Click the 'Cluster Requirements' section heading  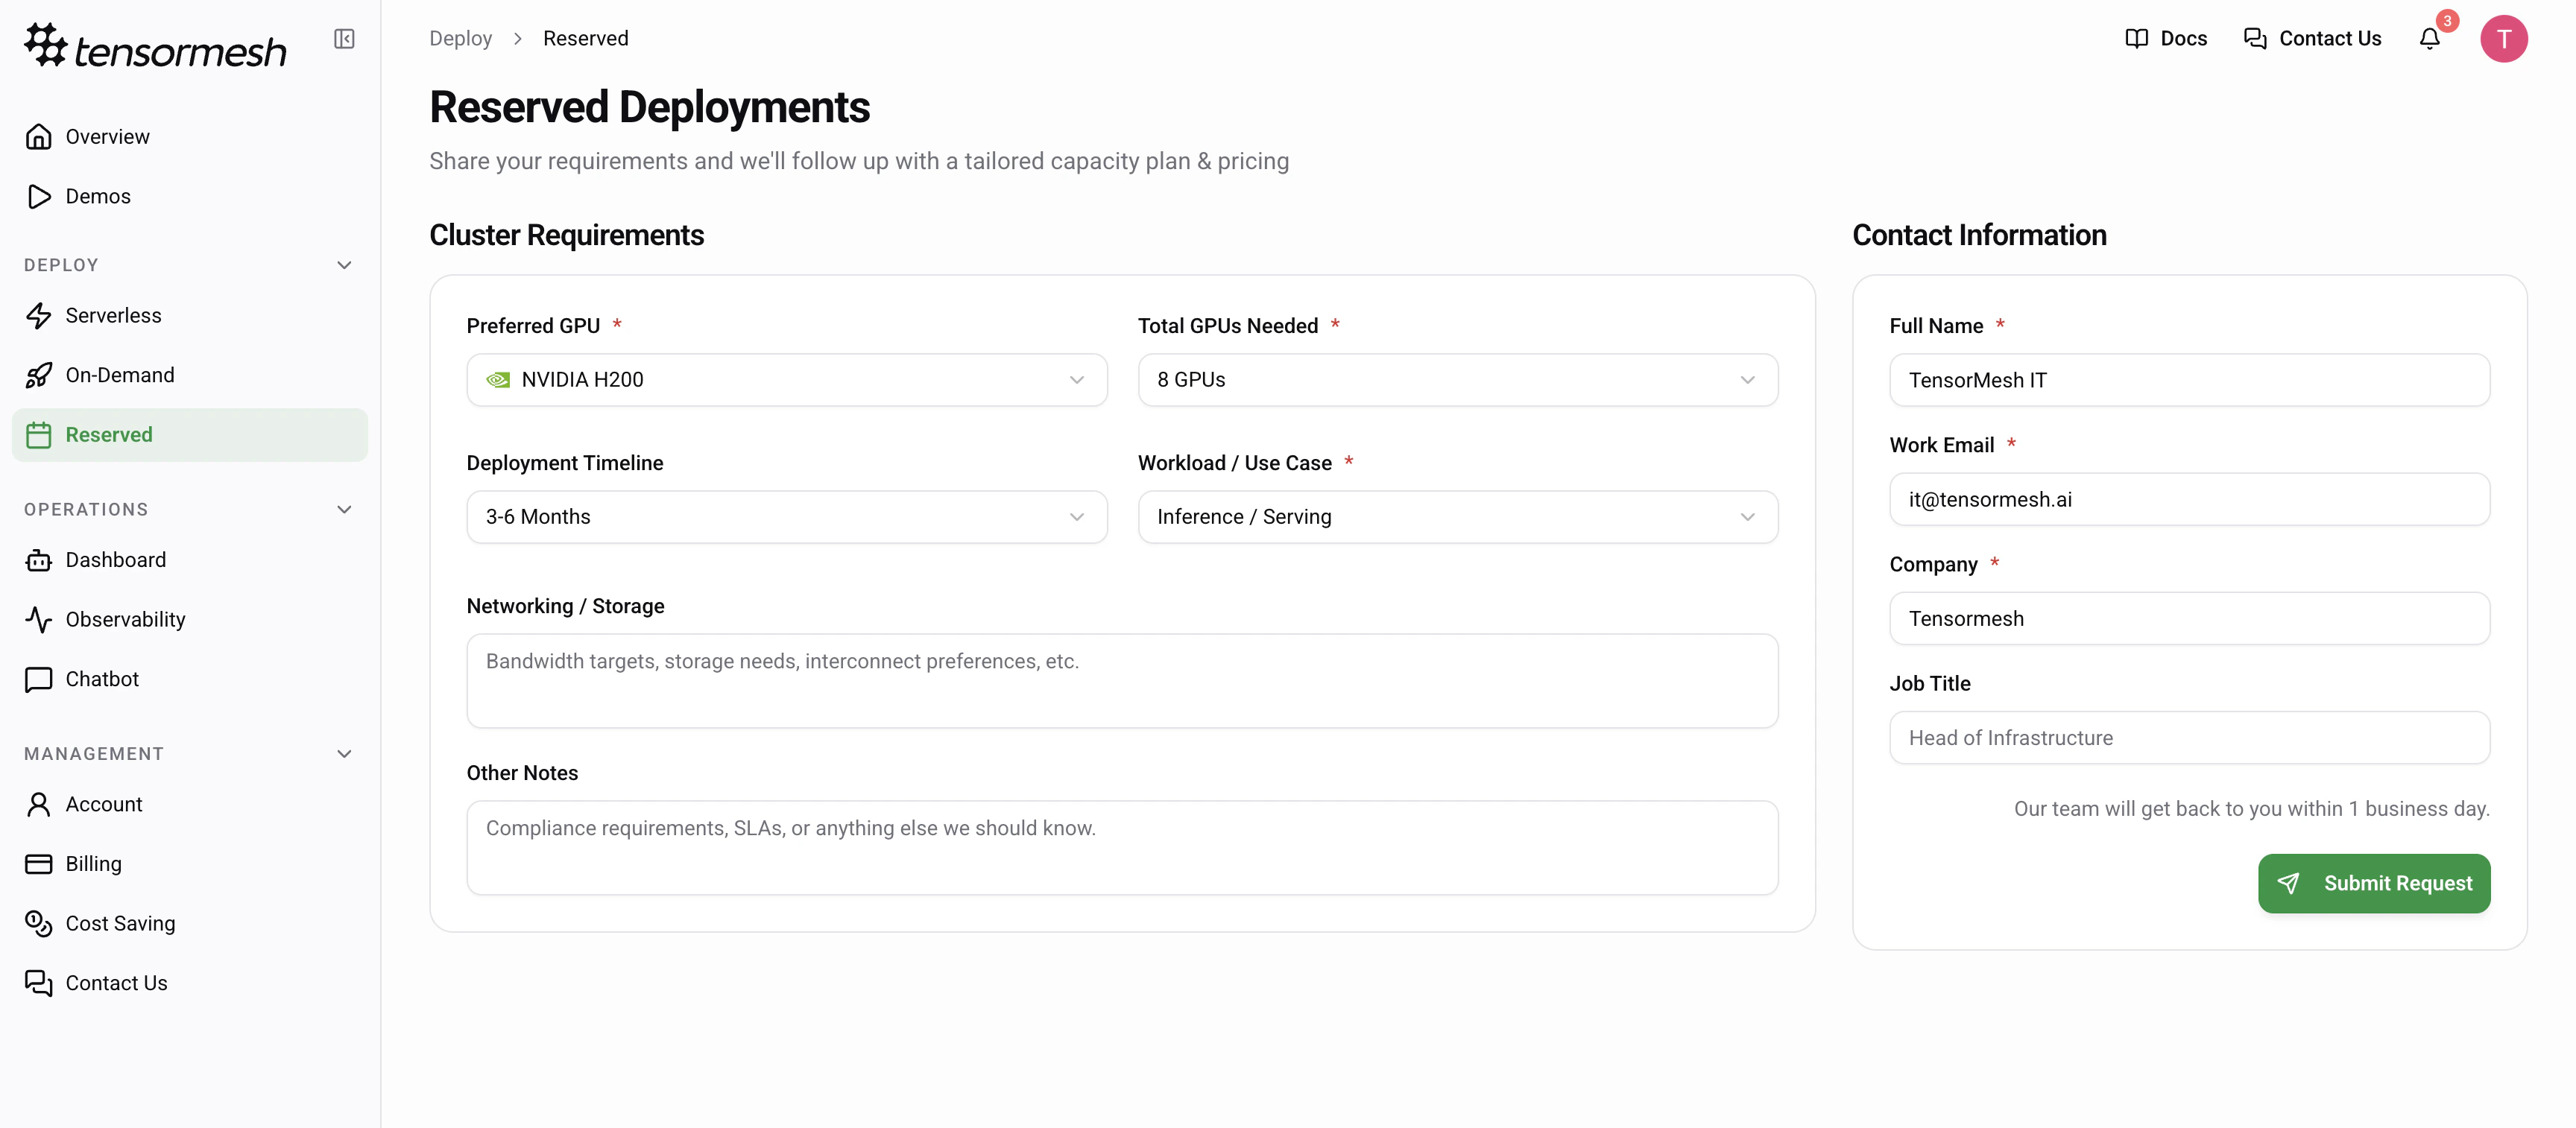(567, 235)
